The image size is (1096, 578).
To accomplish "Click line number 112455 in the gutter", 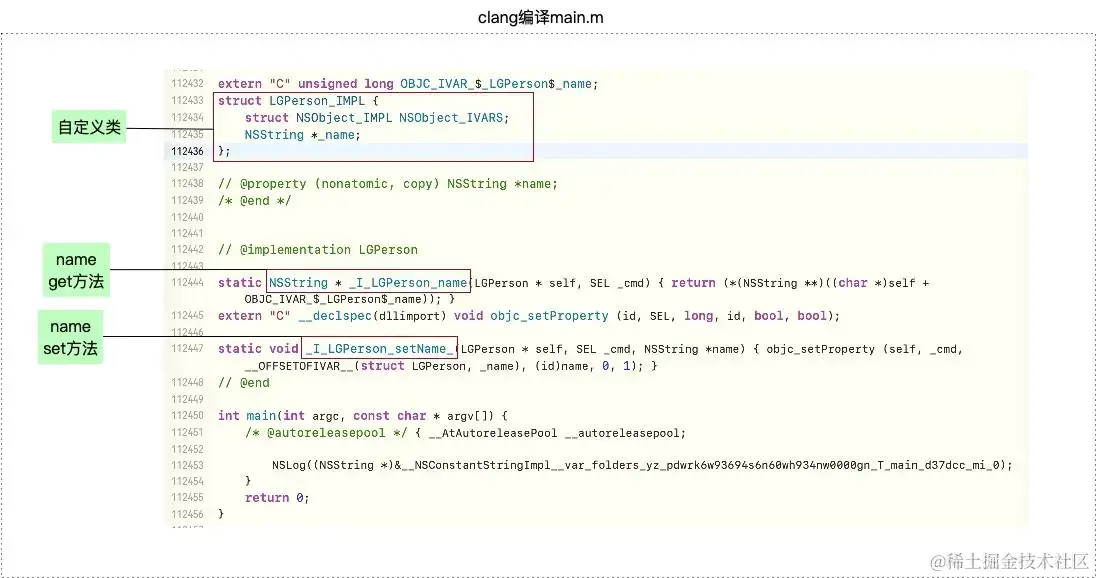I will [x=187, y=497].
